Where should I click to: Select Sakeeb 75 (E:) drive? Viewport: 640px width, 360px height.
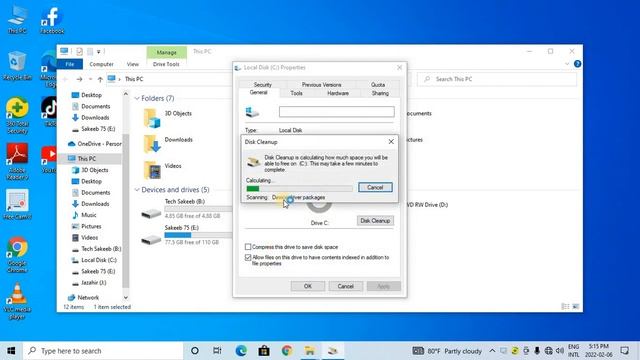pyautogui.click(x=186, y=234)
